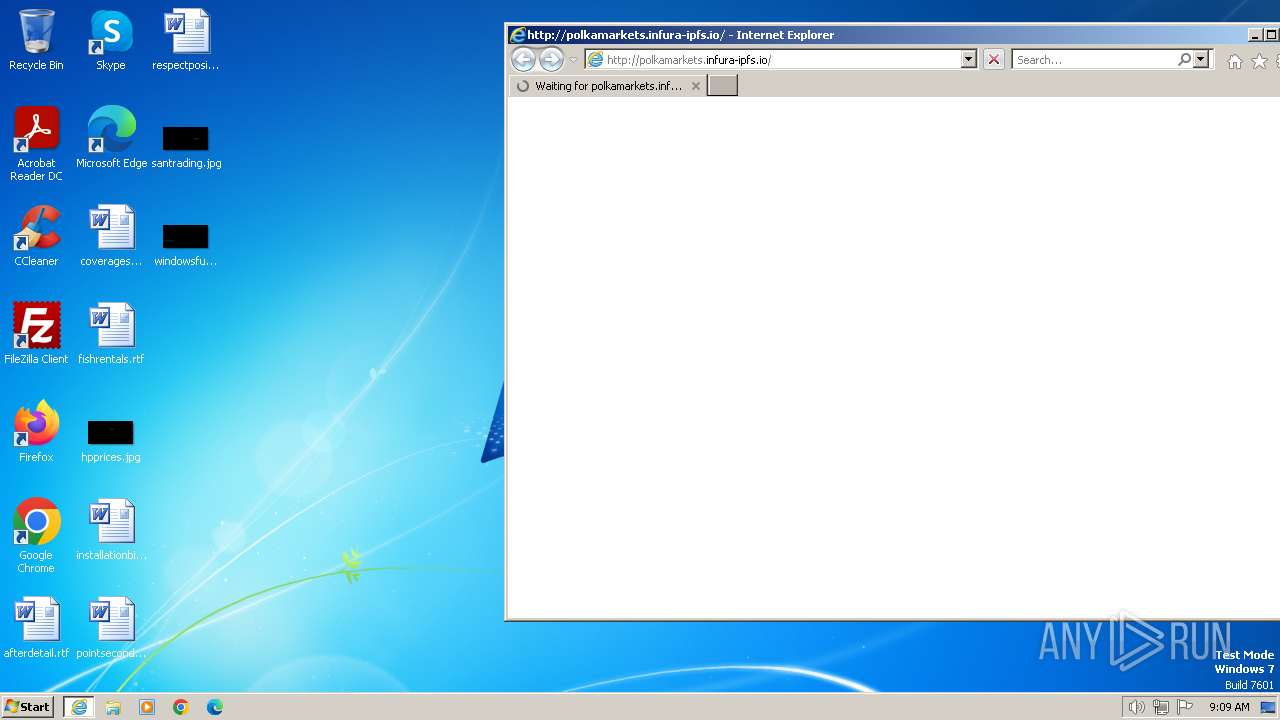This screenshot has height=720, width=1280.
Task: Open CCleaner desktop shortcut
Action: [x=36, y=236]
